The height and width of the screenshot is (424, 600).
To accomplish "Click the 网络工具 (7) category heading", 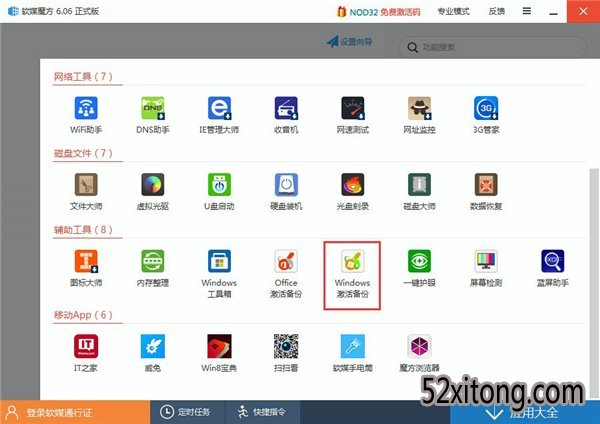I will 83,77.
